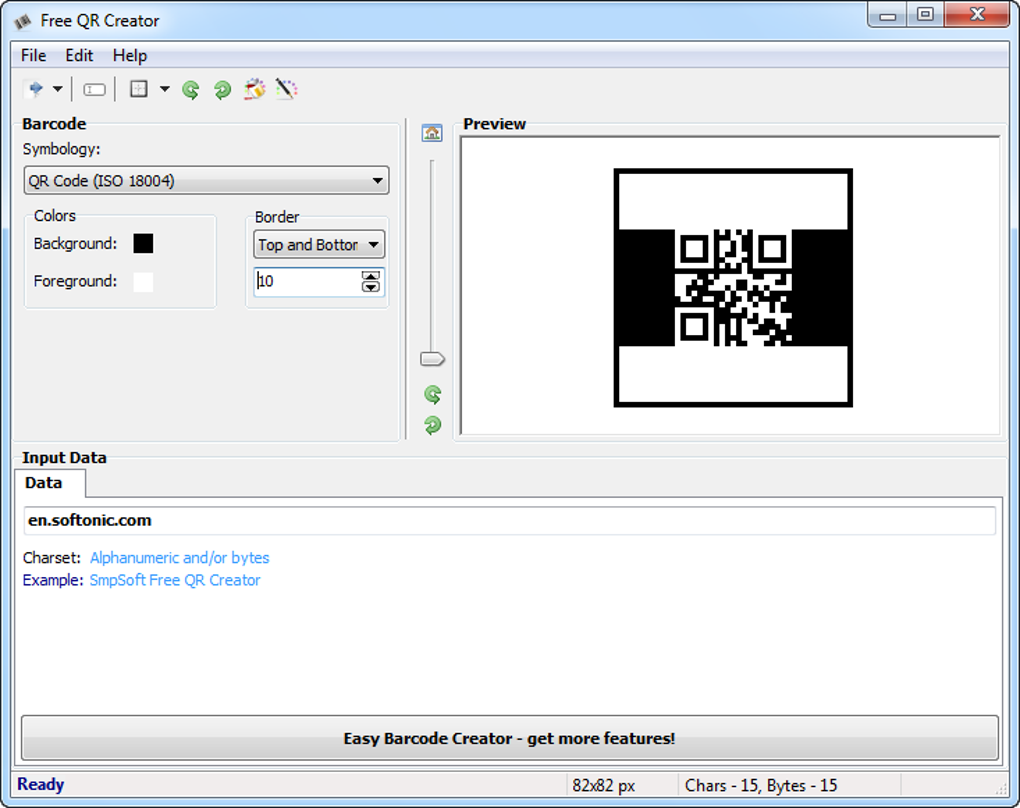Open the Help menu

click(x=129, y=56)
